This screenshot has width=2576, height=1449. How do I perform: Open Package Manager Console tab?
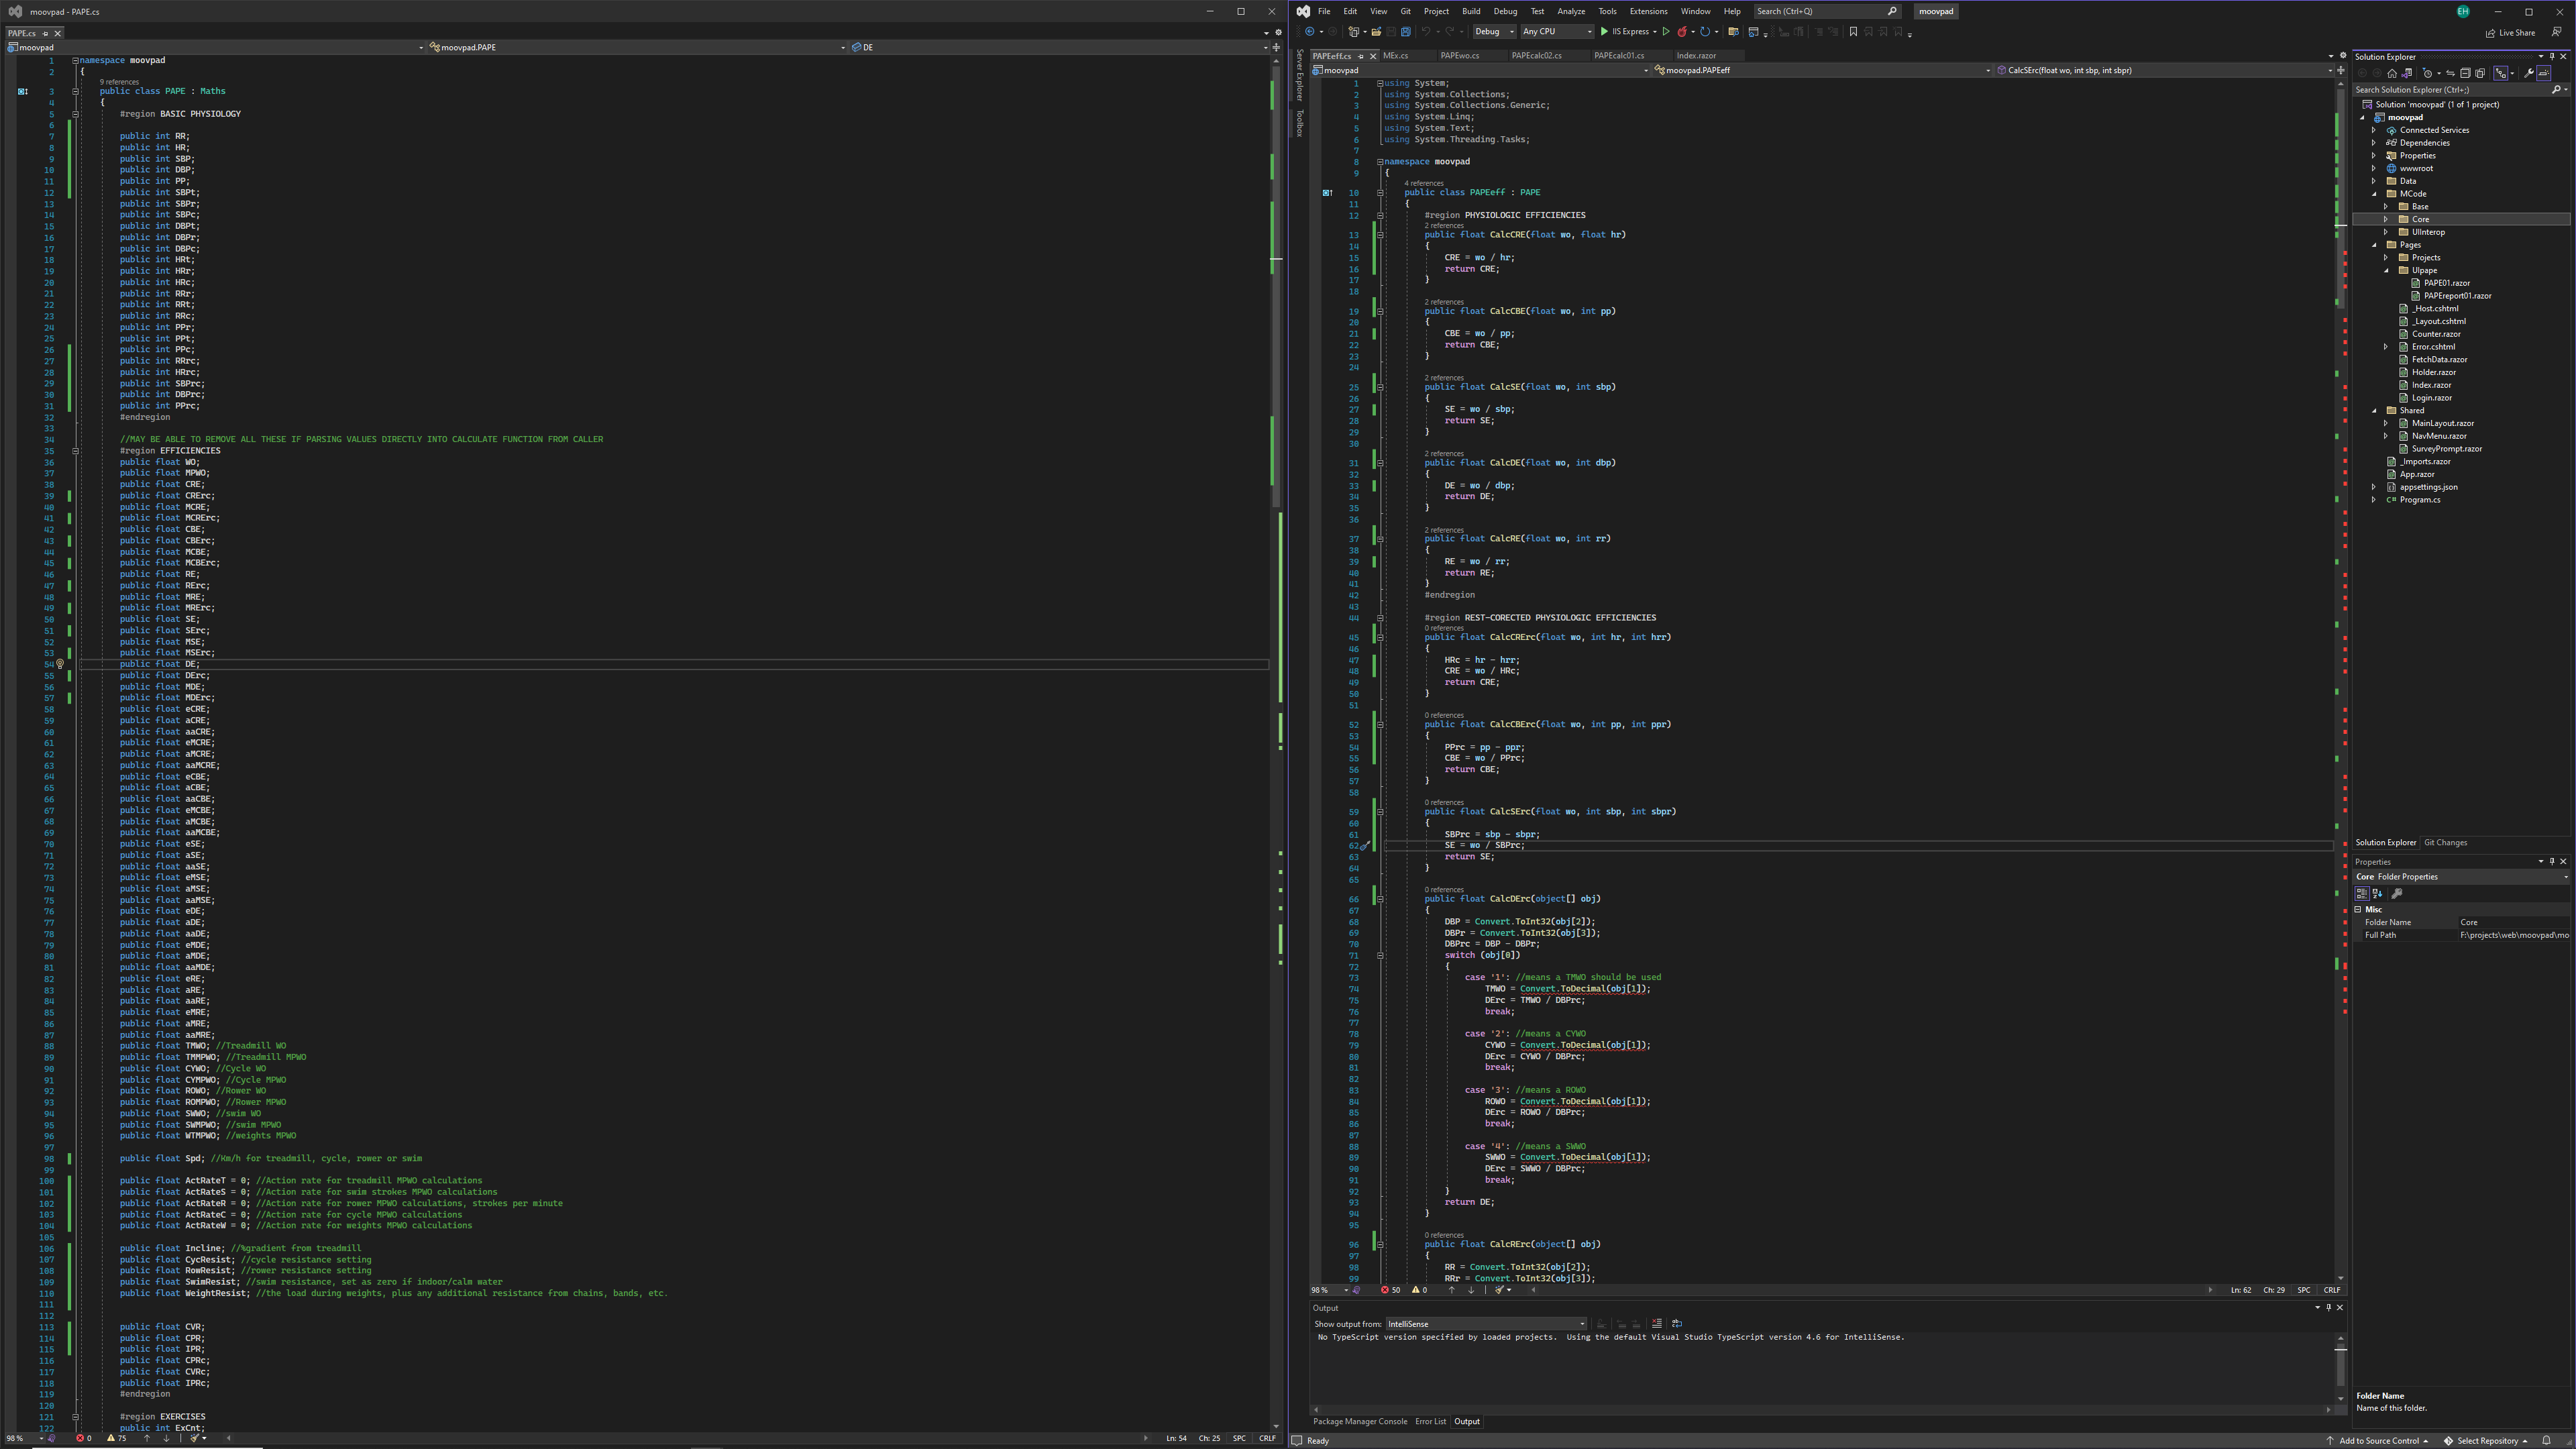1360,1422
